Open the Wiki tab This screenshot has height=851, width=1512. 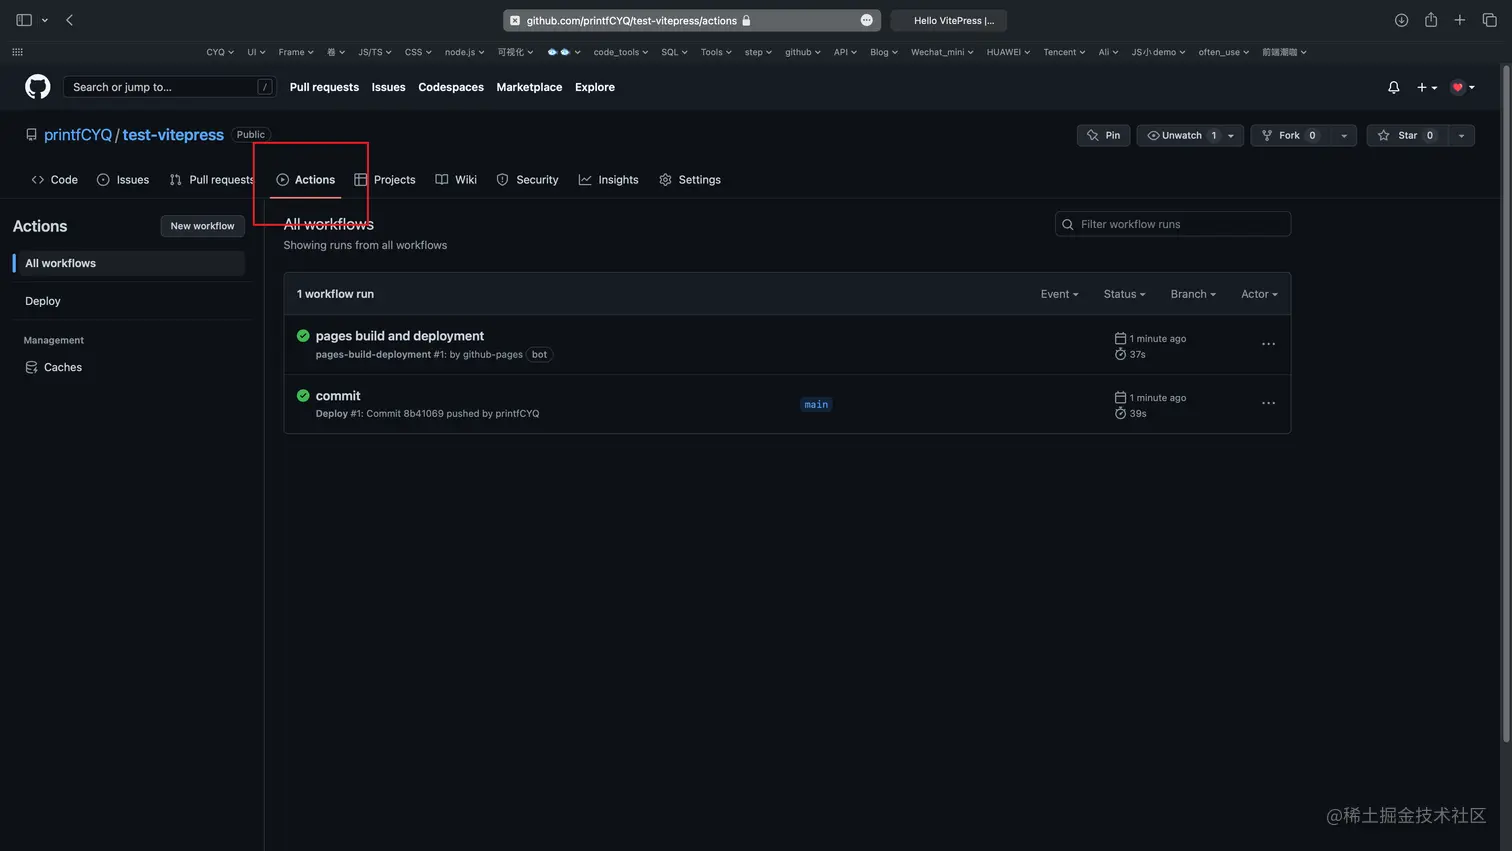pyautogui.click(x=456, y=180)
